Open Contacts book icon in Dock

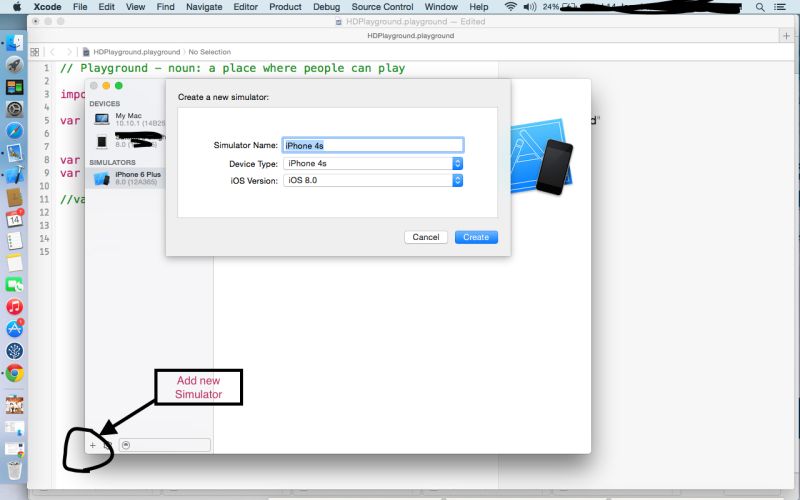[14, 197]
